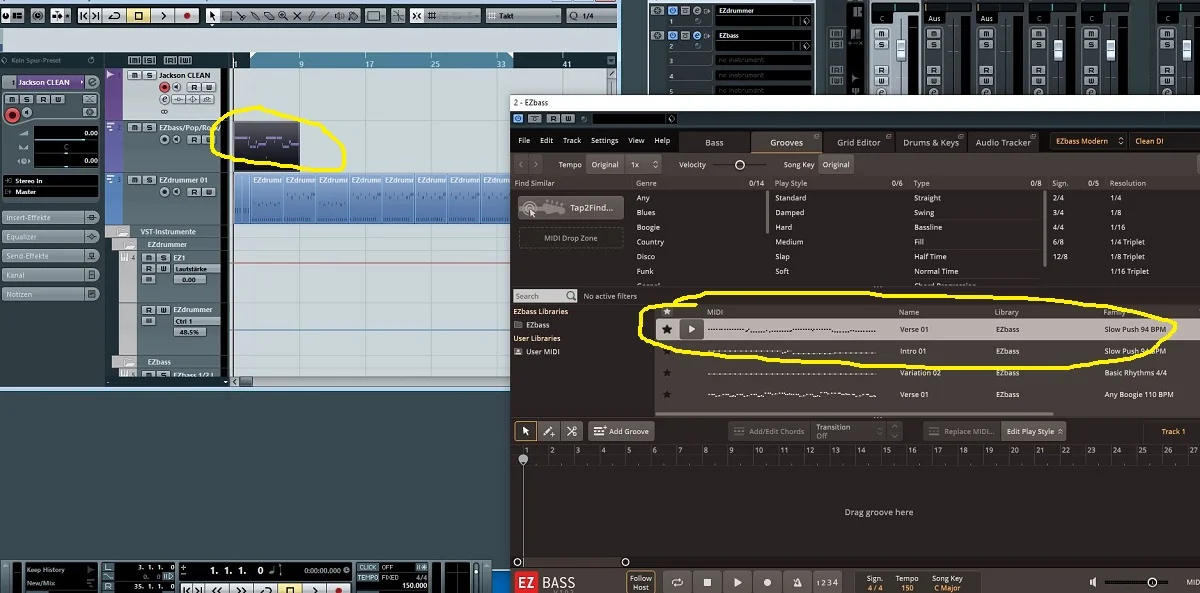Switch to the Bass tab

pos(714,142)
